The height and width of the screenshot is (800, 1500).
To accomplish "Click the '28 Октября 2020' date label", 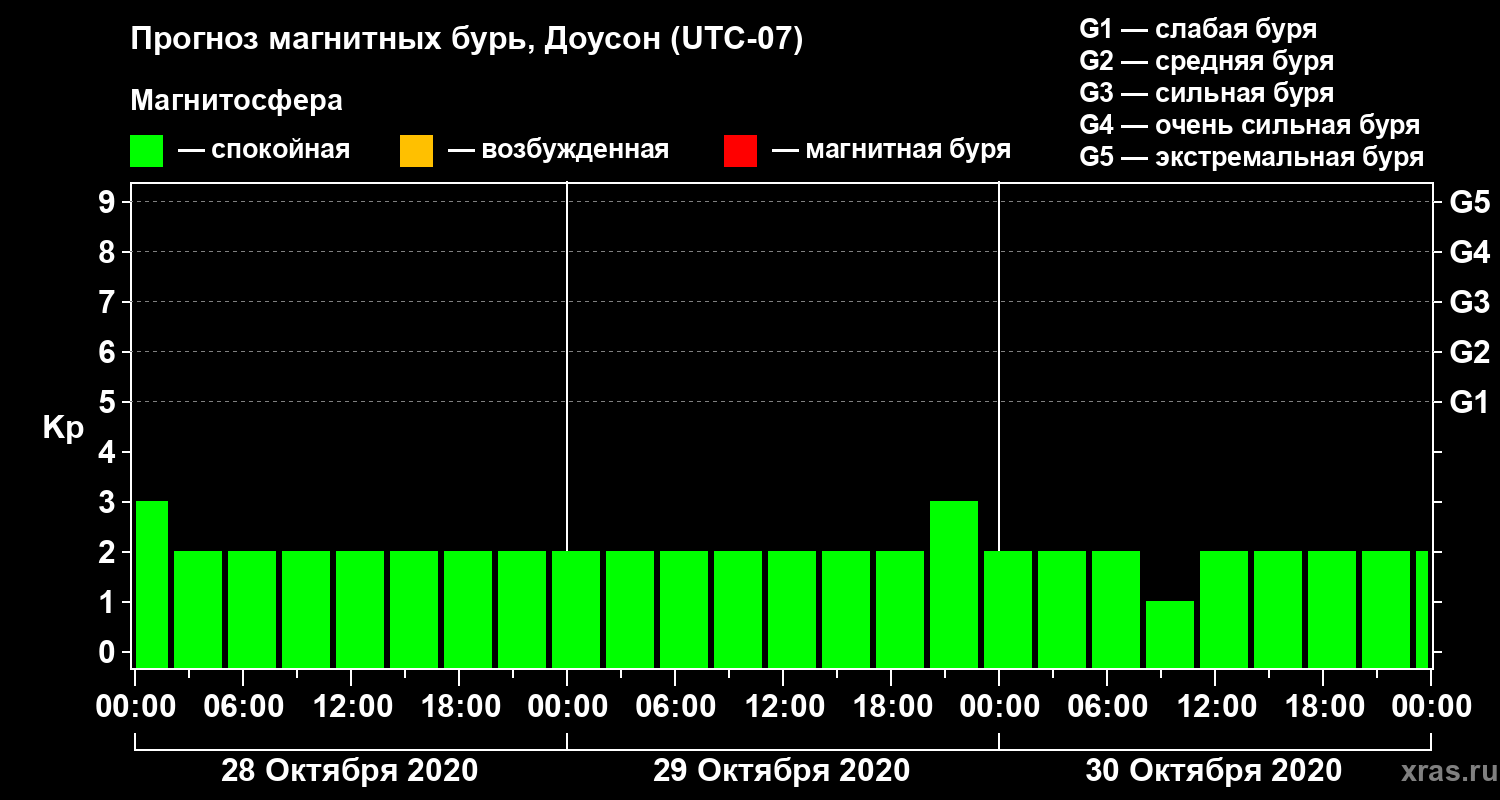I will click(349, 771).
